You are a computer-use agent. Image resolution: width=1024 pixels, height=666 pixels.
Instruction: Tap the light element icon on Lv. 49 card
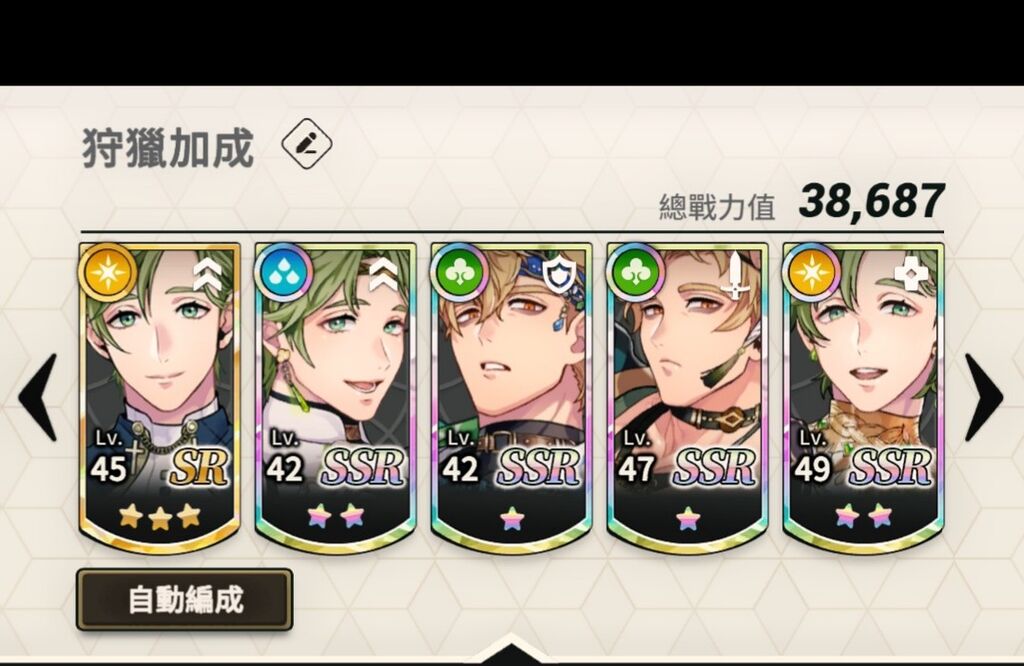[x=812, y=272]
